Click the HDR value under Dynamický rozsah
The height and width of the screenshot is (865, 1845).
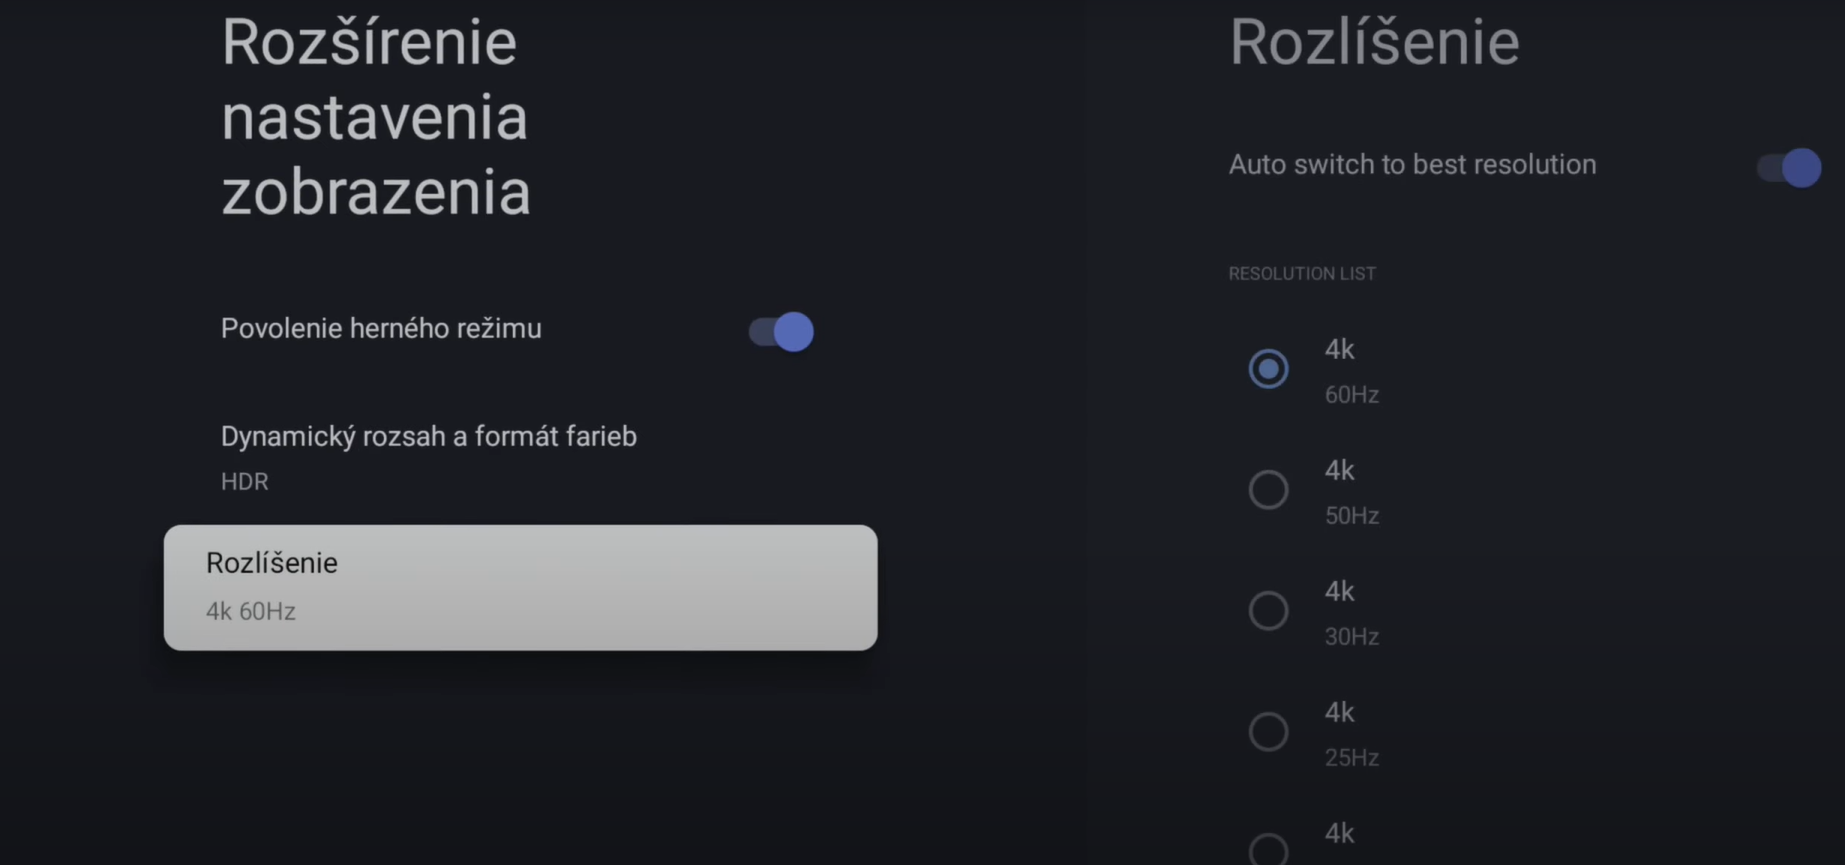tap(245, 481)
